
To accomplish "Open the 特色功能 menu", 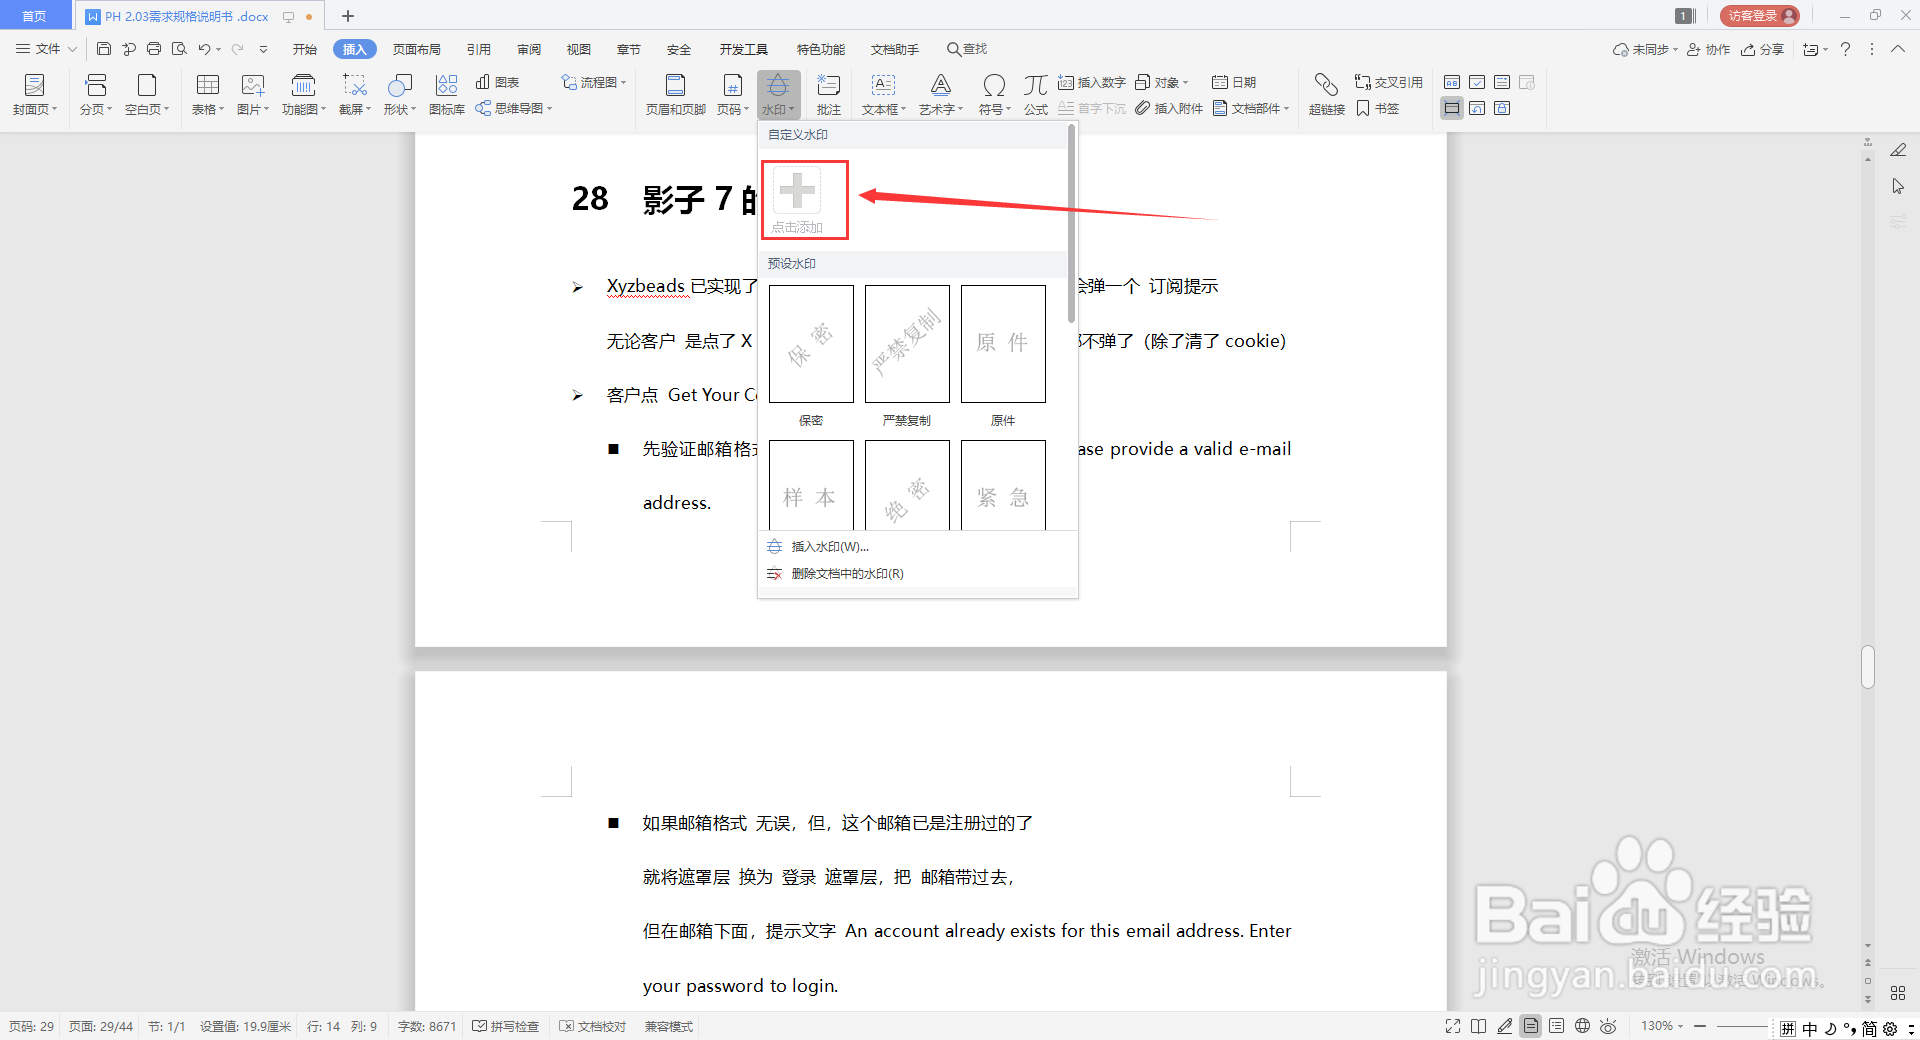I will (x=820, y=48).
